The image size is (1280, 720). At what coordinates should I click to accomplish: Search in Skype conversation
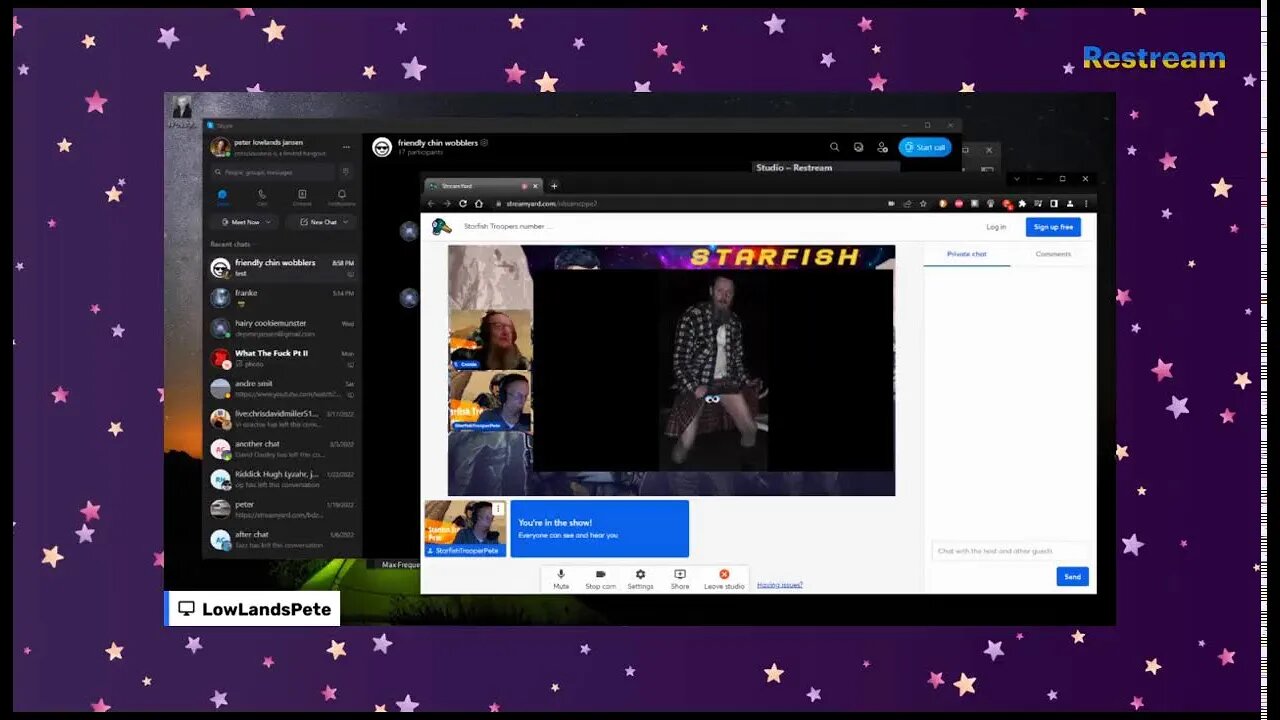click(x=834, y=147)
